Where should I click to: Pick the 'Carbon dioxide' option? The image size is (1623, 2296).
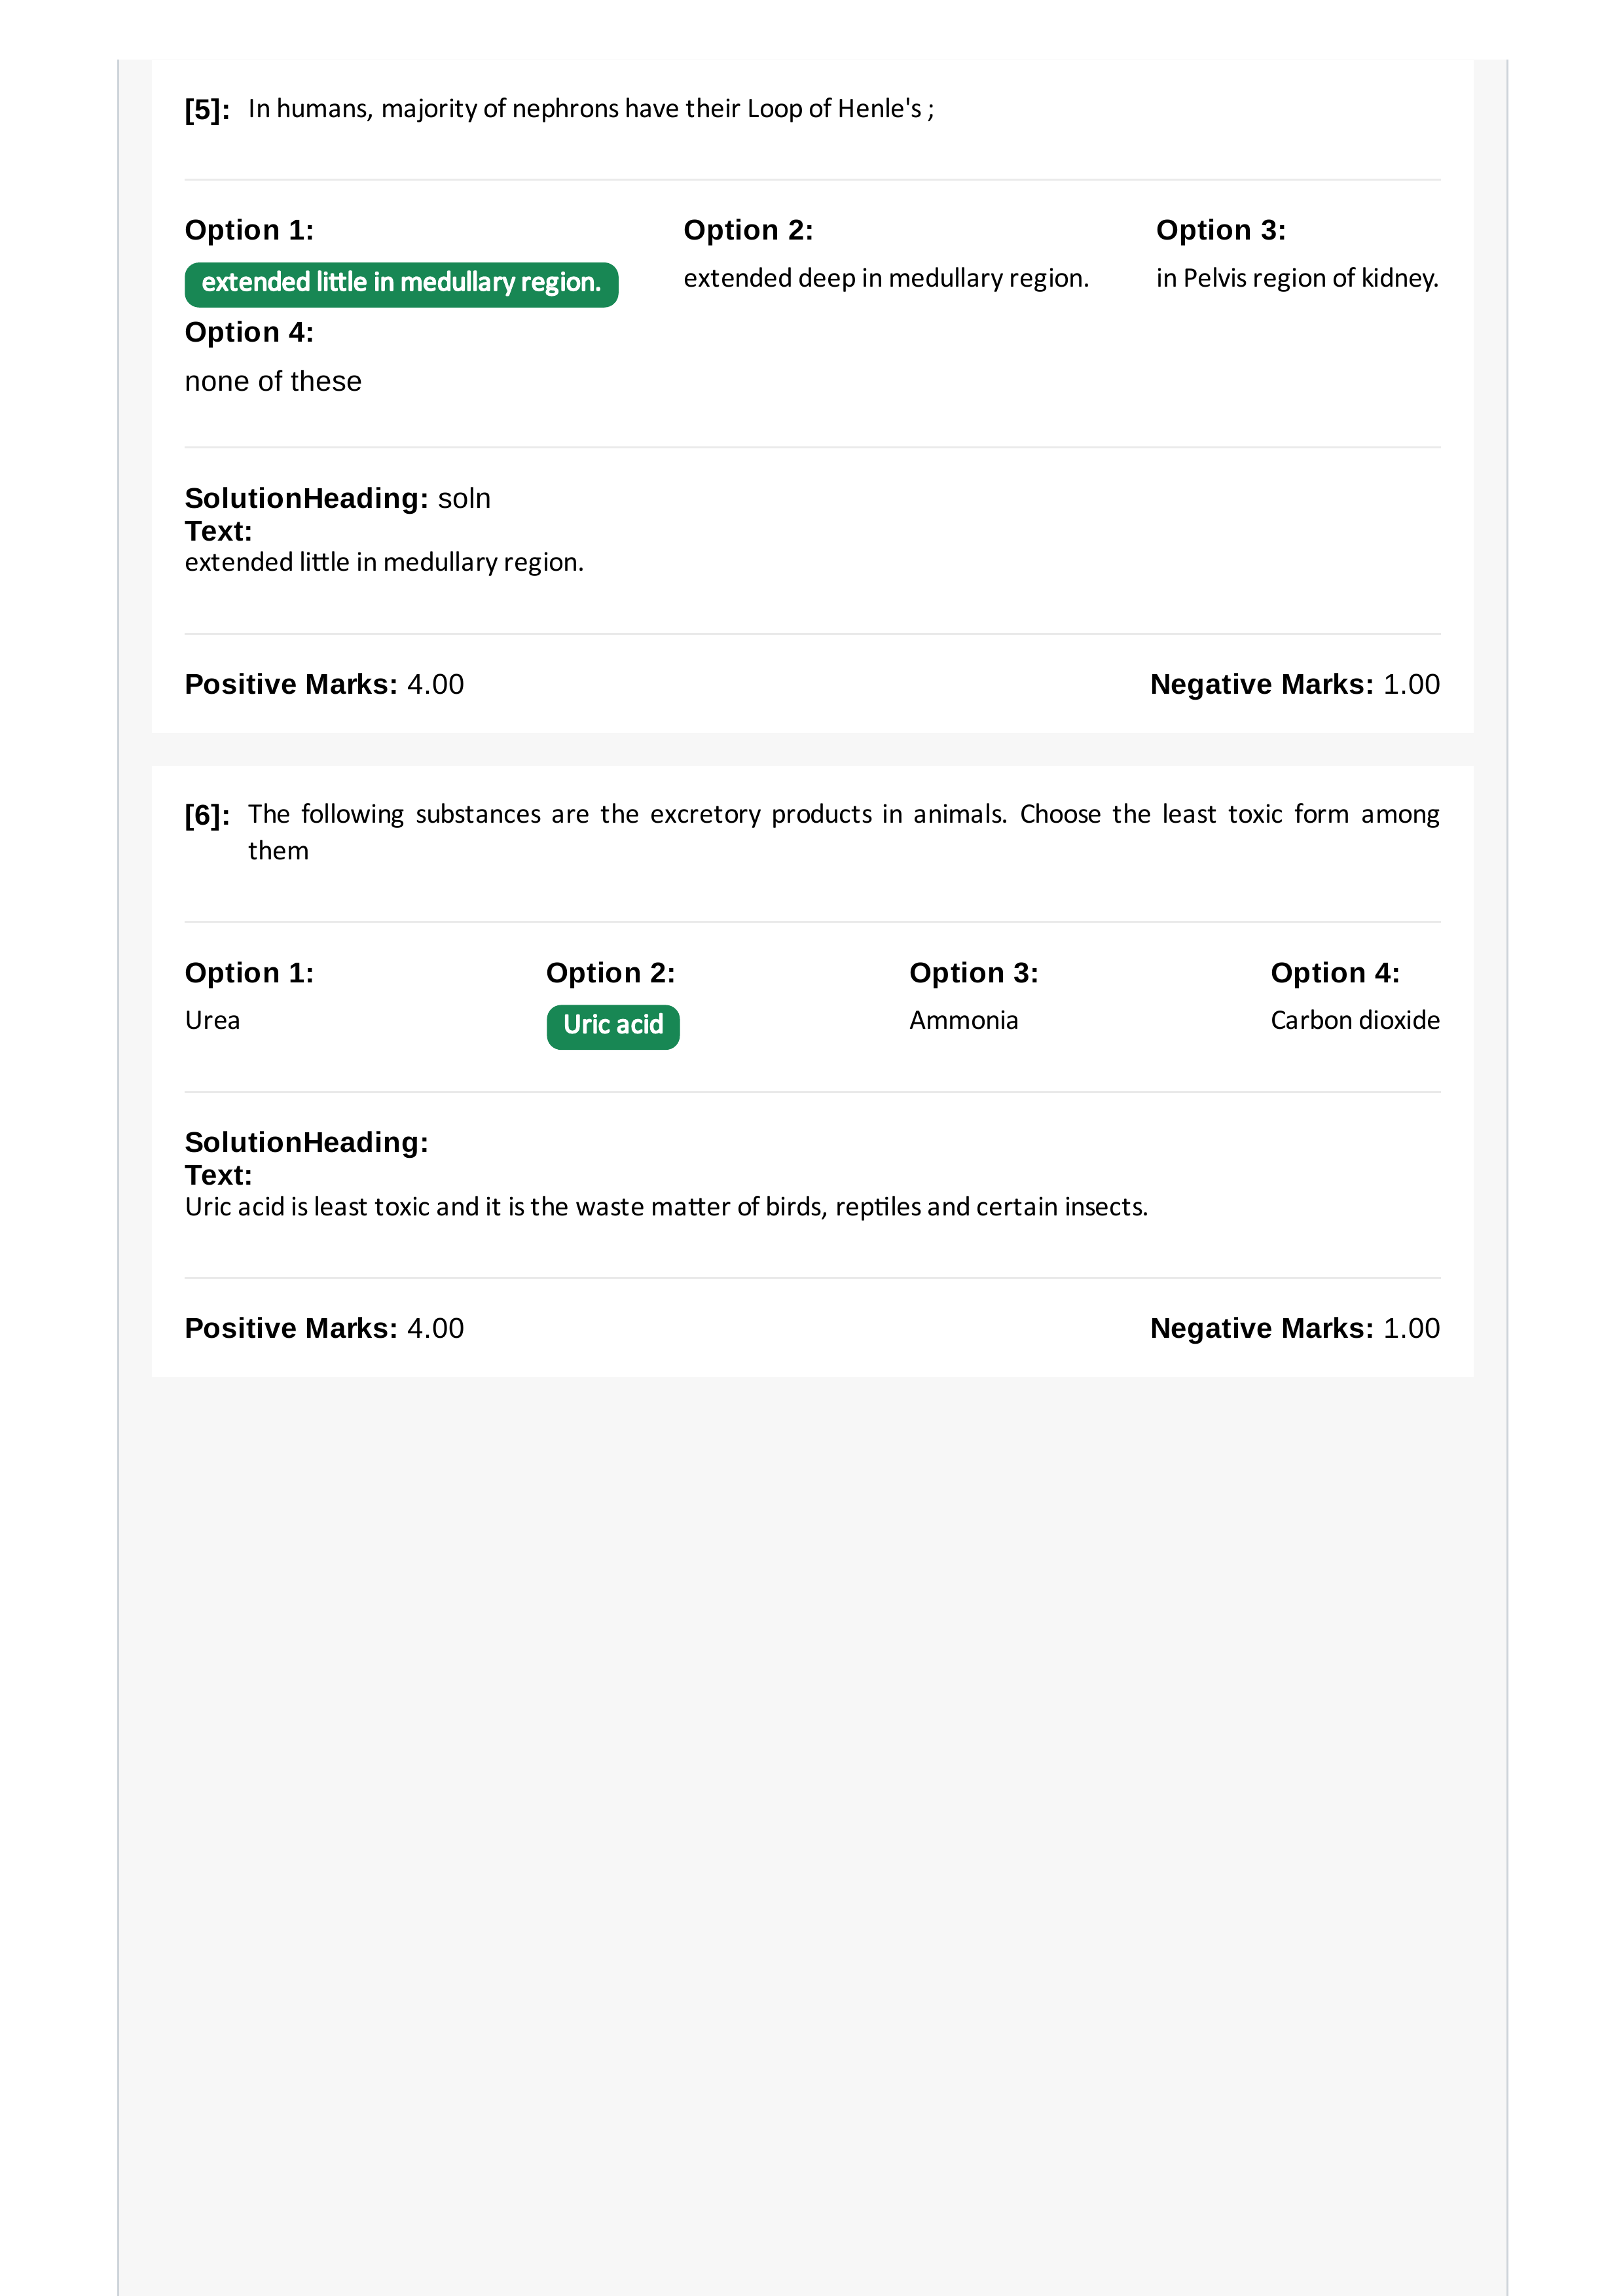(x=1355, y=1020)
